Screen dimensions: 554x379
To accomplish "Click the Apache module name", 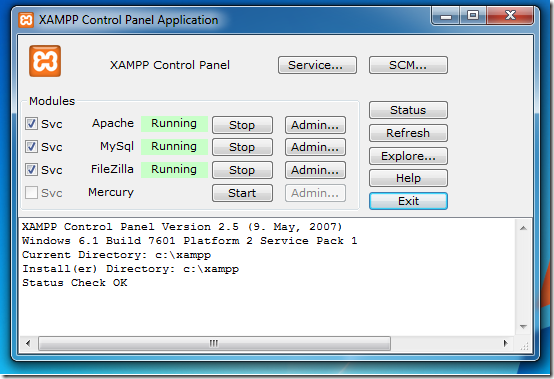I will point(113,123).
